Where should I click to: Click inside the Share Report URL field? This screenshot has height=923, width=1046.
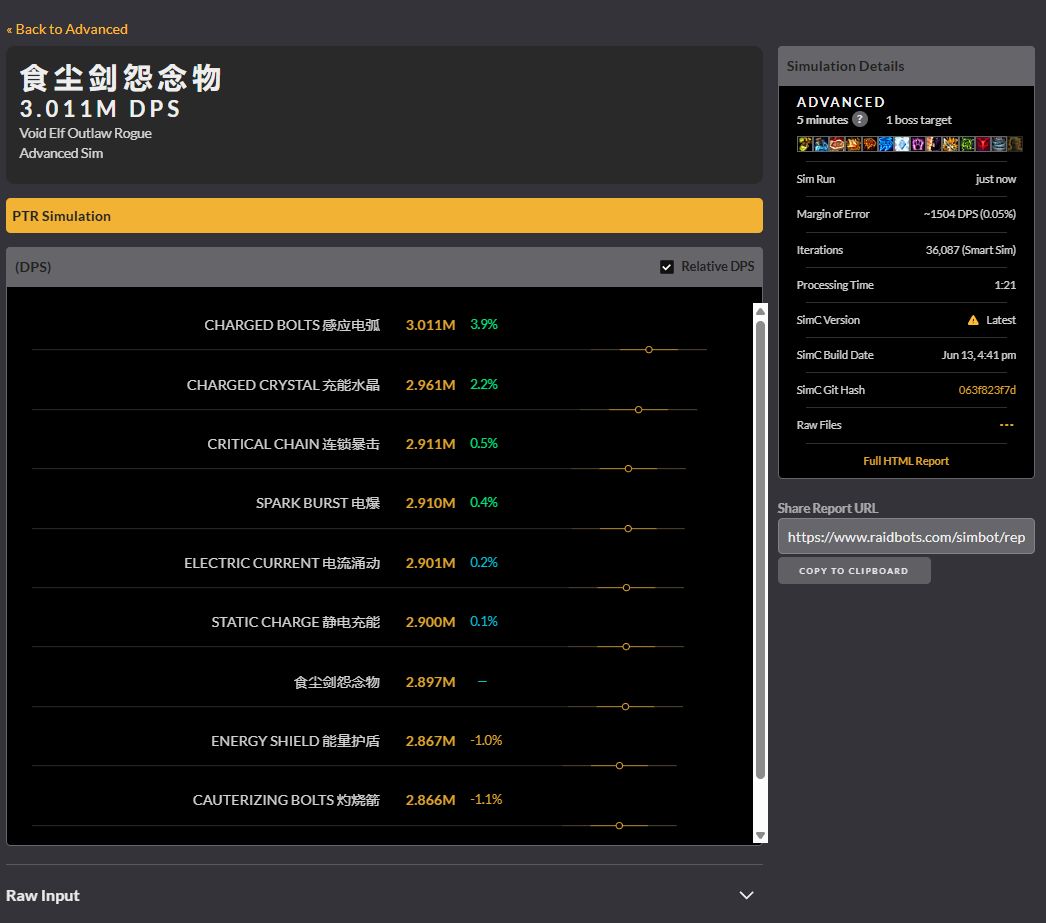point(905,536)
